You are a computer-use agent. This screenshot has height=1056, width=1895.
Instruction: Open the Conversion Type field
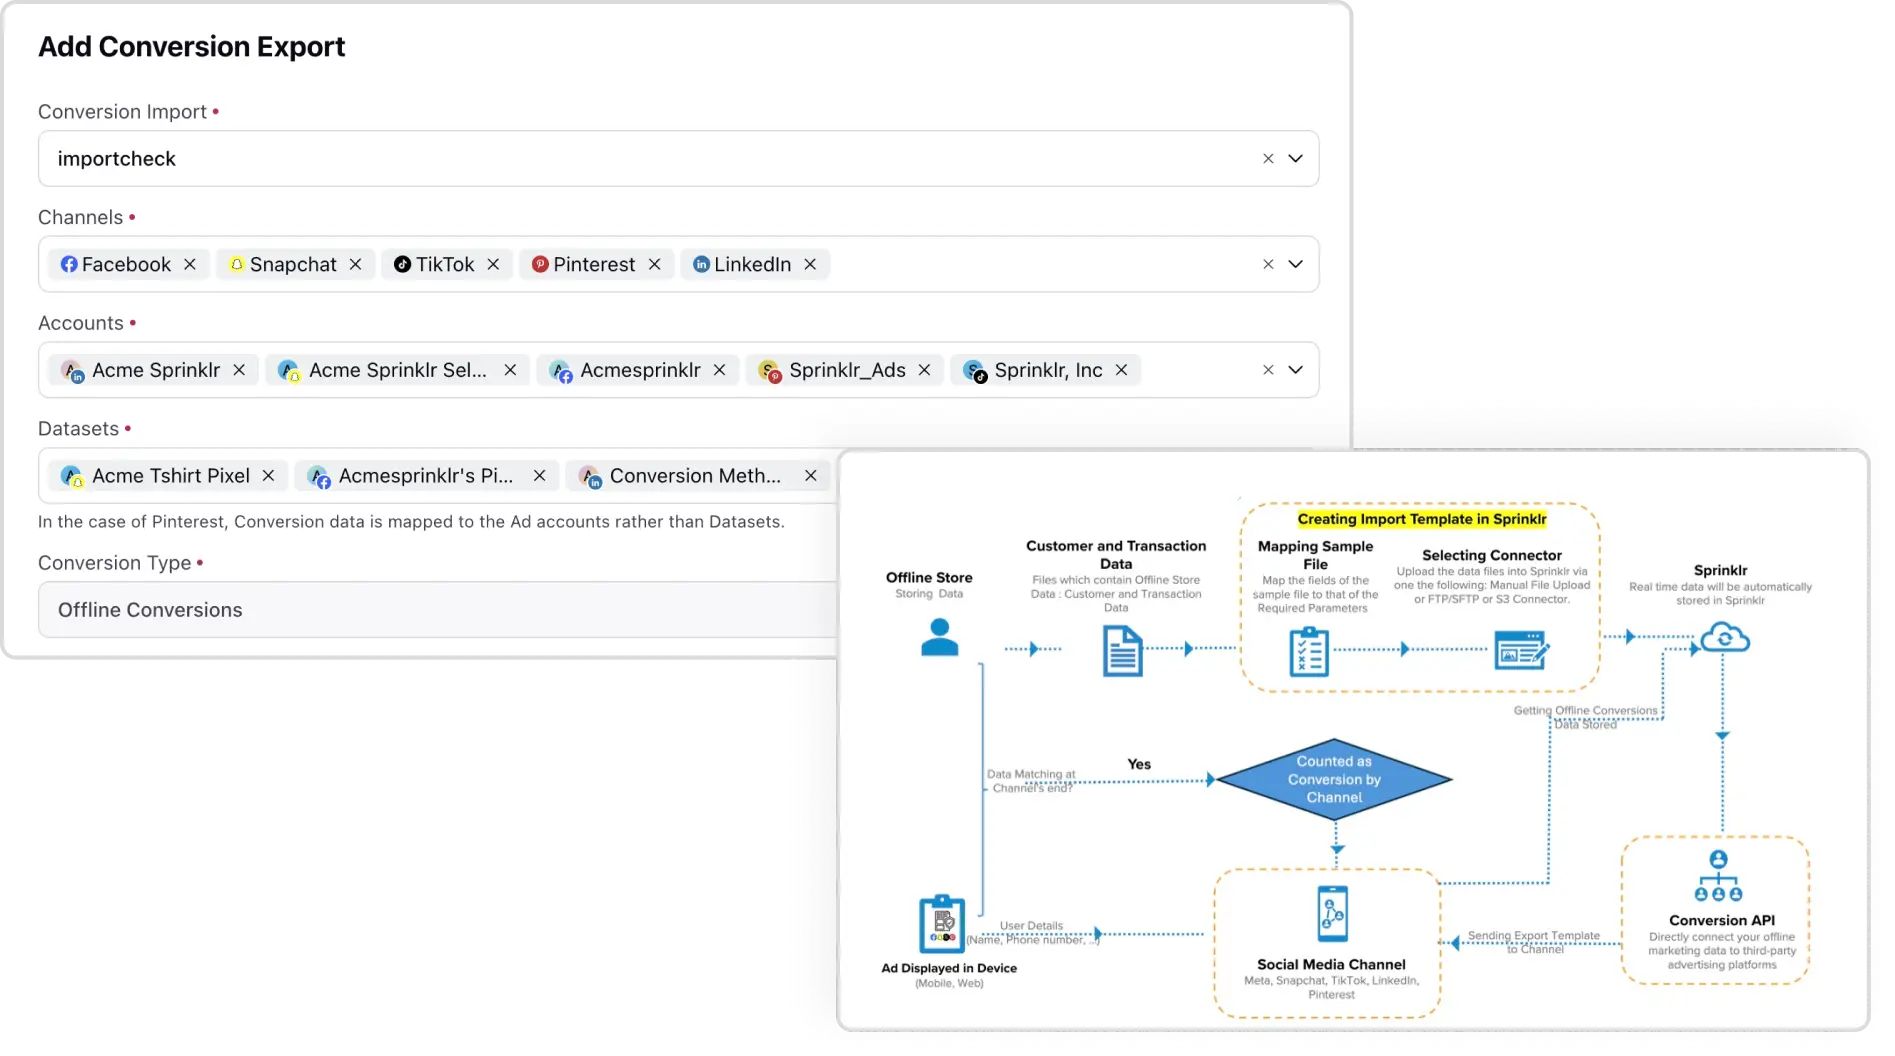(x=438, y=610)
